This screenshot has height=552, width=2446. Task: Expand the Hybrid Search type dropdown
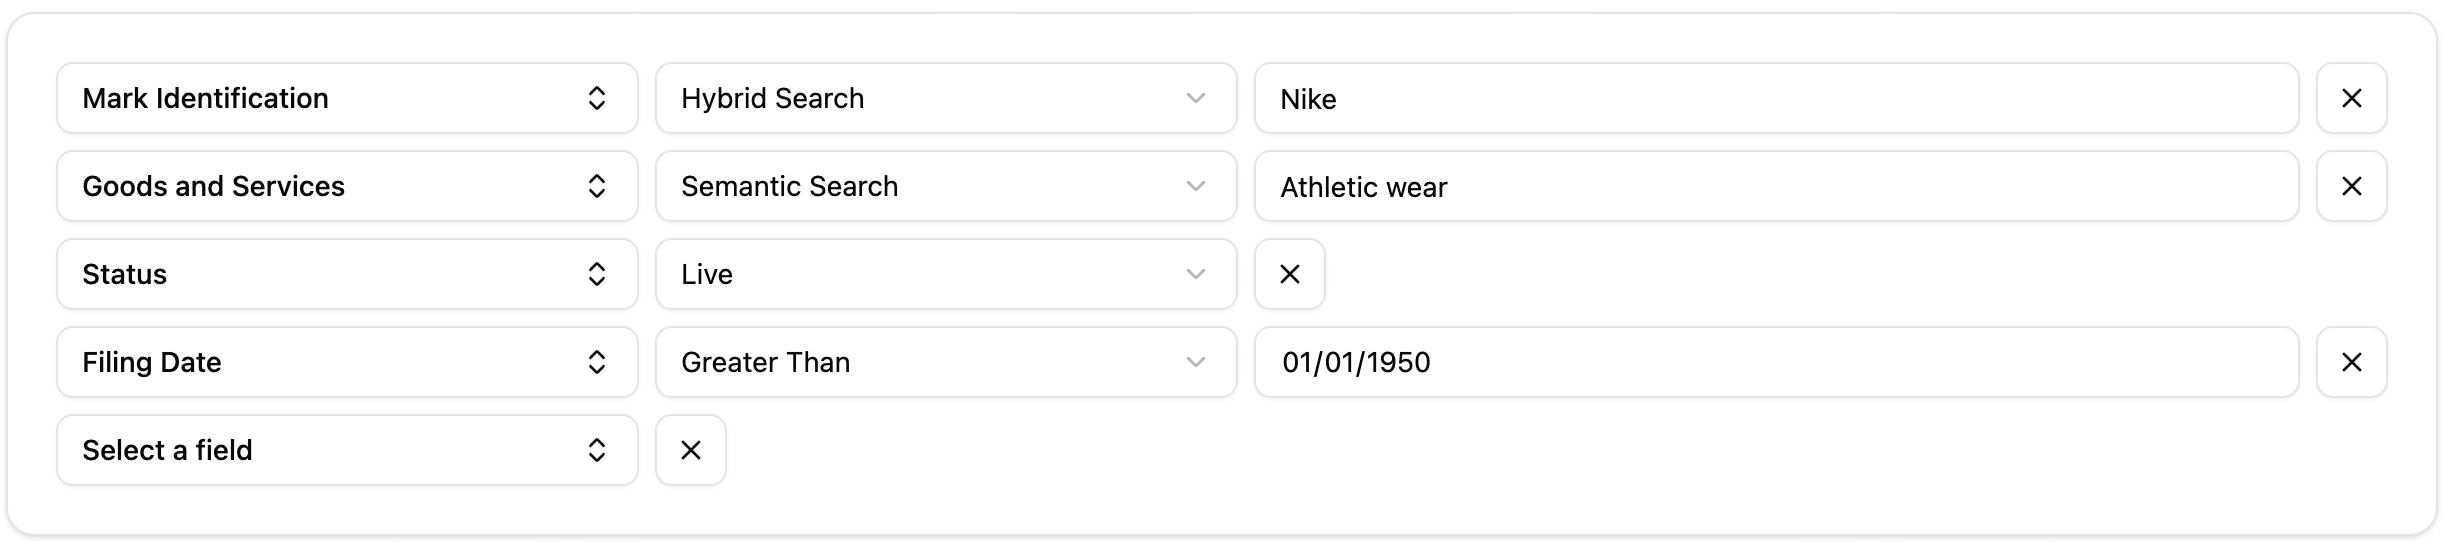[945, 98]
